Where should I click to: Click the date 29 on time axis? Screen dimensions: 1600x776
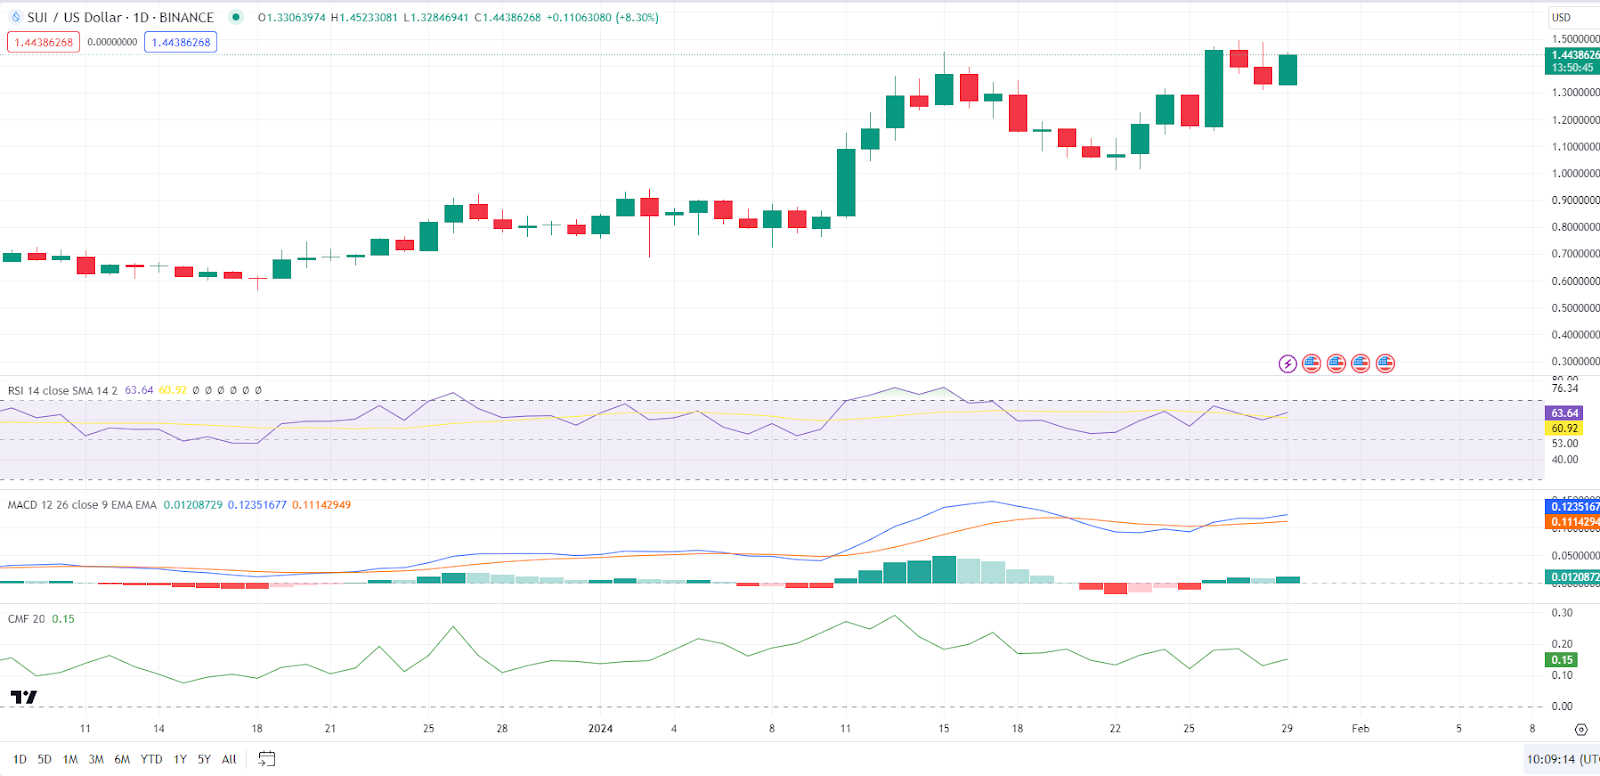click(1287, 729)
